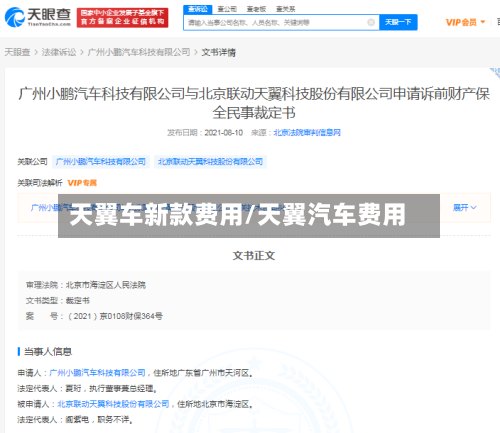Expand the related judicial analysis with 展开
The image size is (500, 433).
[x=465, y=208]
